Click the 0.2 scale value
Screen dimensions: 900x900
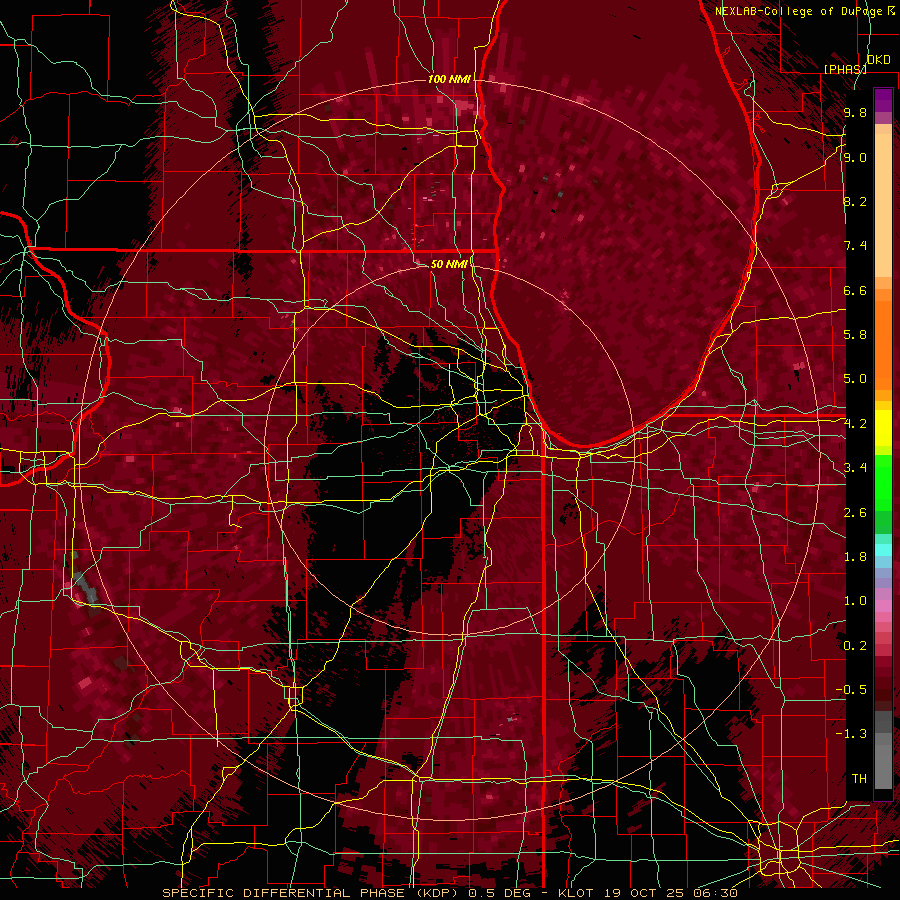(x=855, y=646)
